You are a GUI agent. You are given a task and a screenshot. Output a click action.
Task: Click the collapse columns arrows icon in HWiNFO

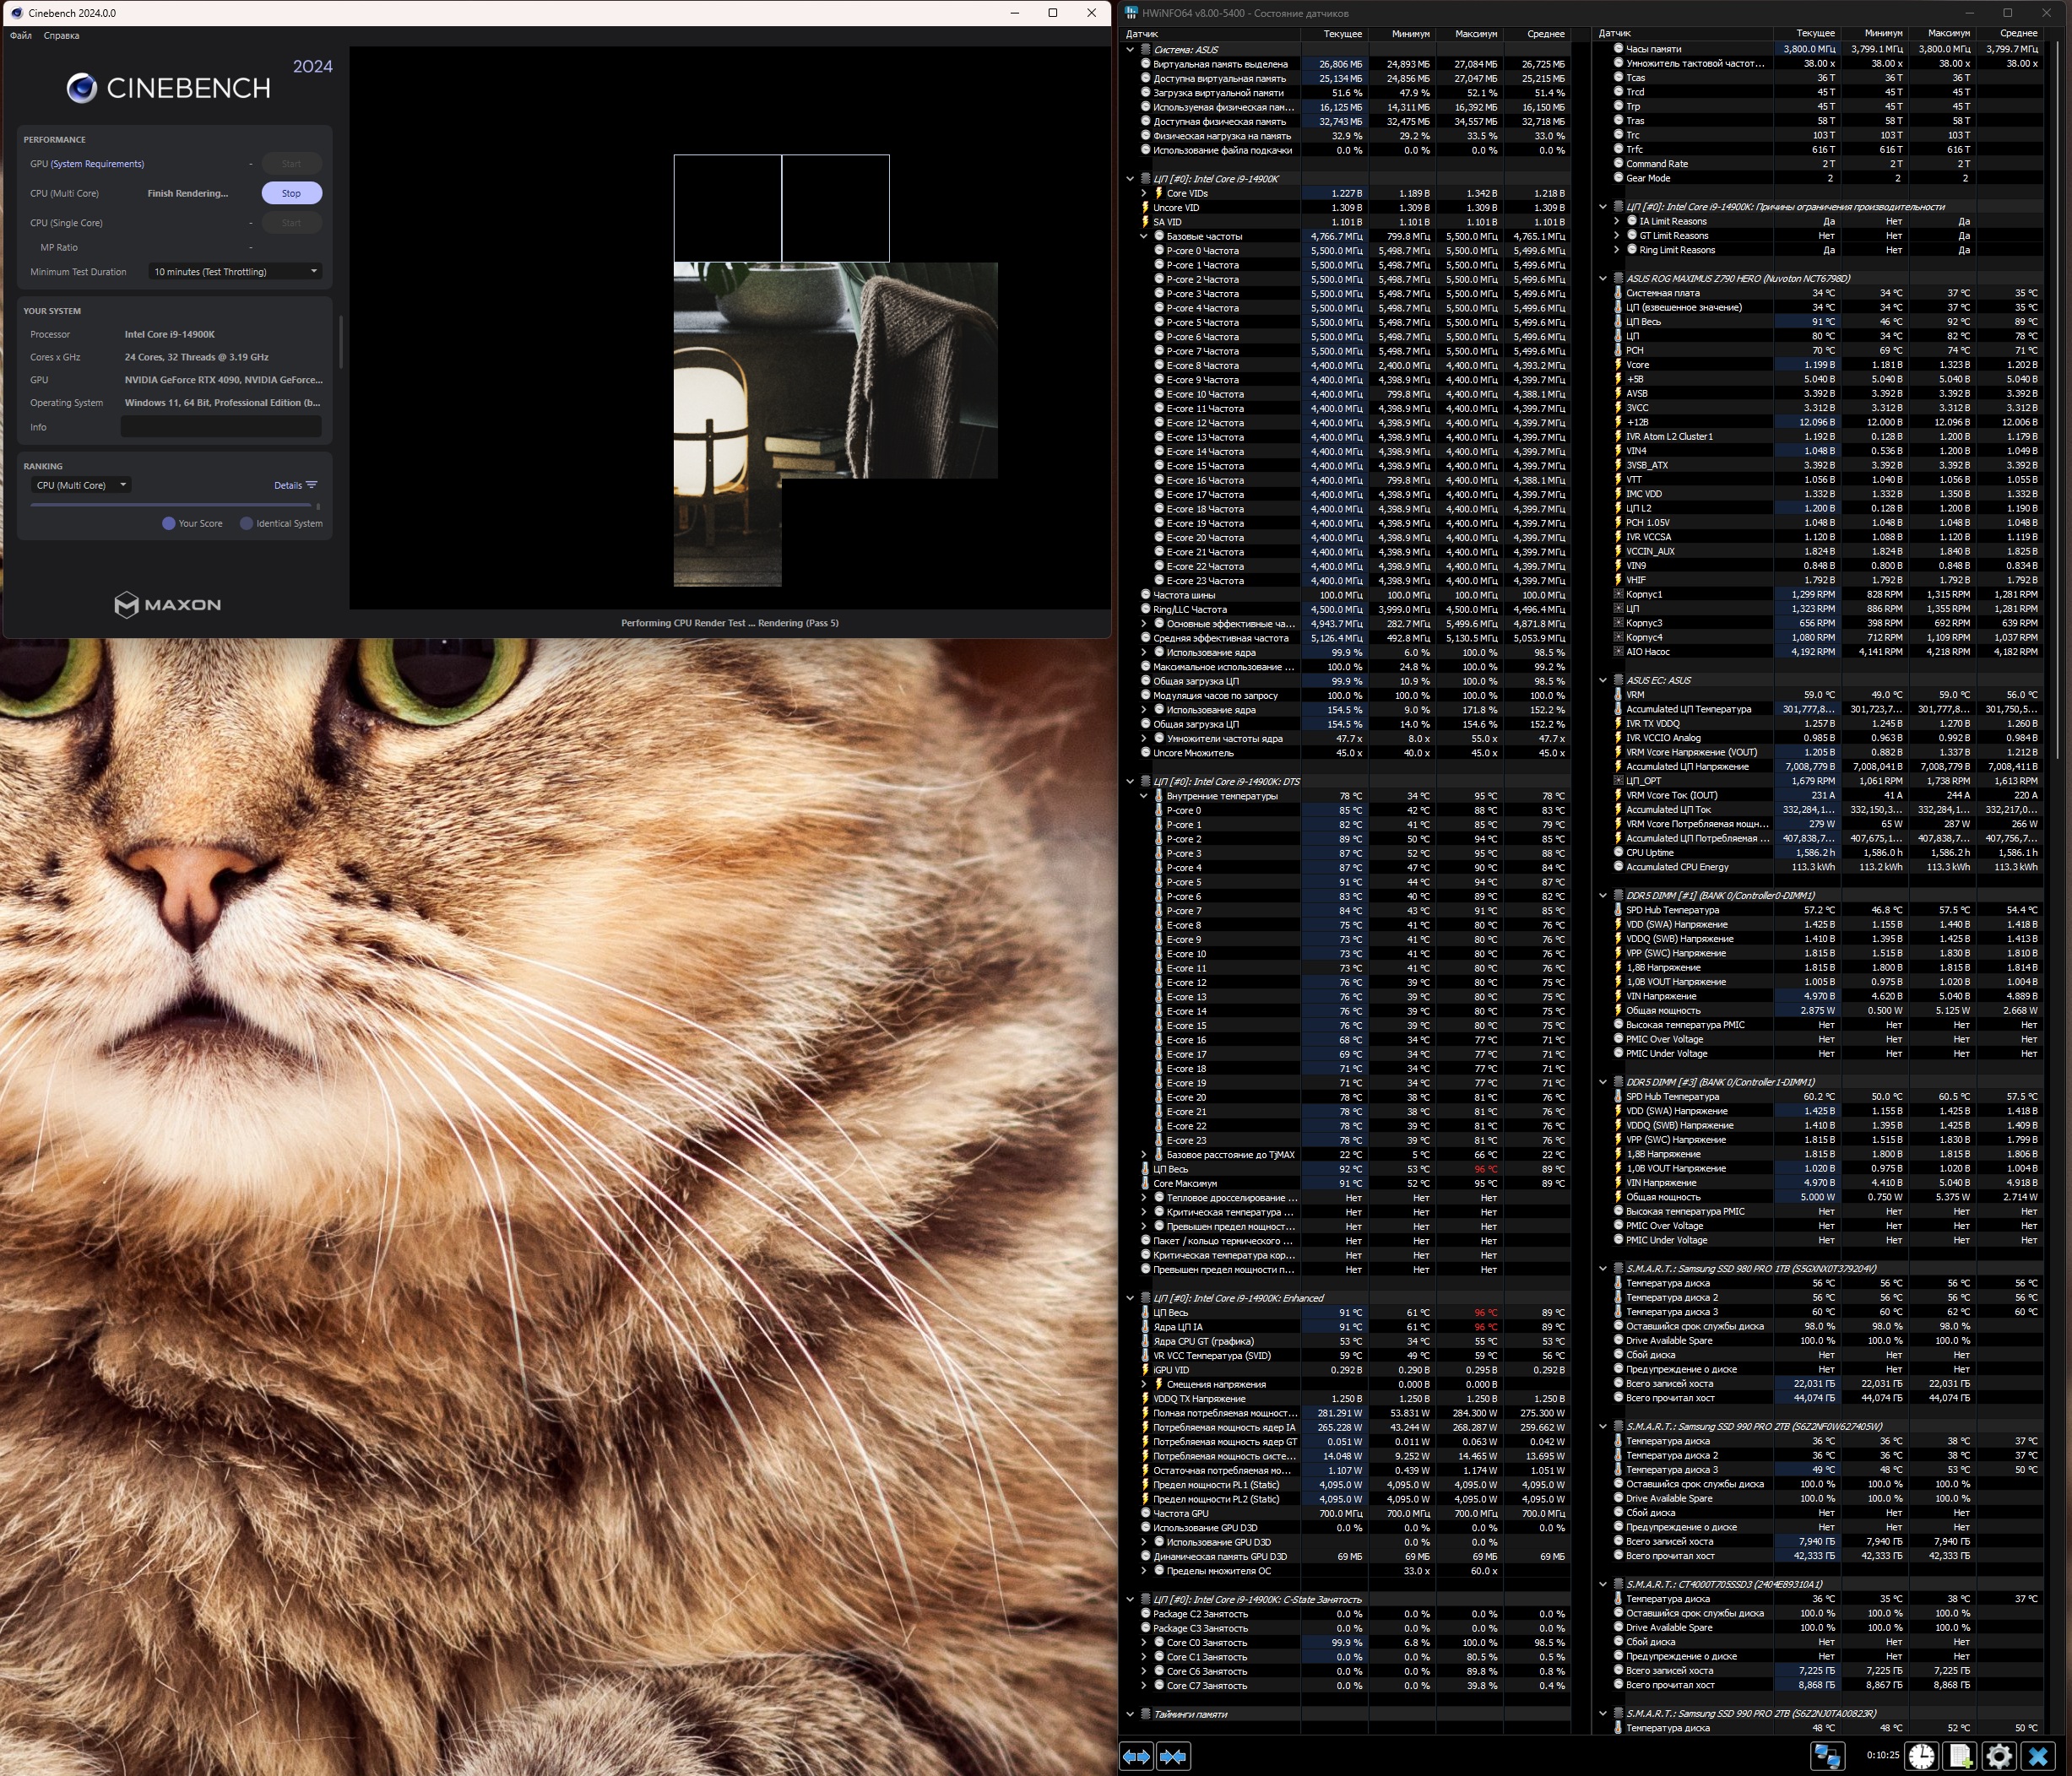1173,1756
